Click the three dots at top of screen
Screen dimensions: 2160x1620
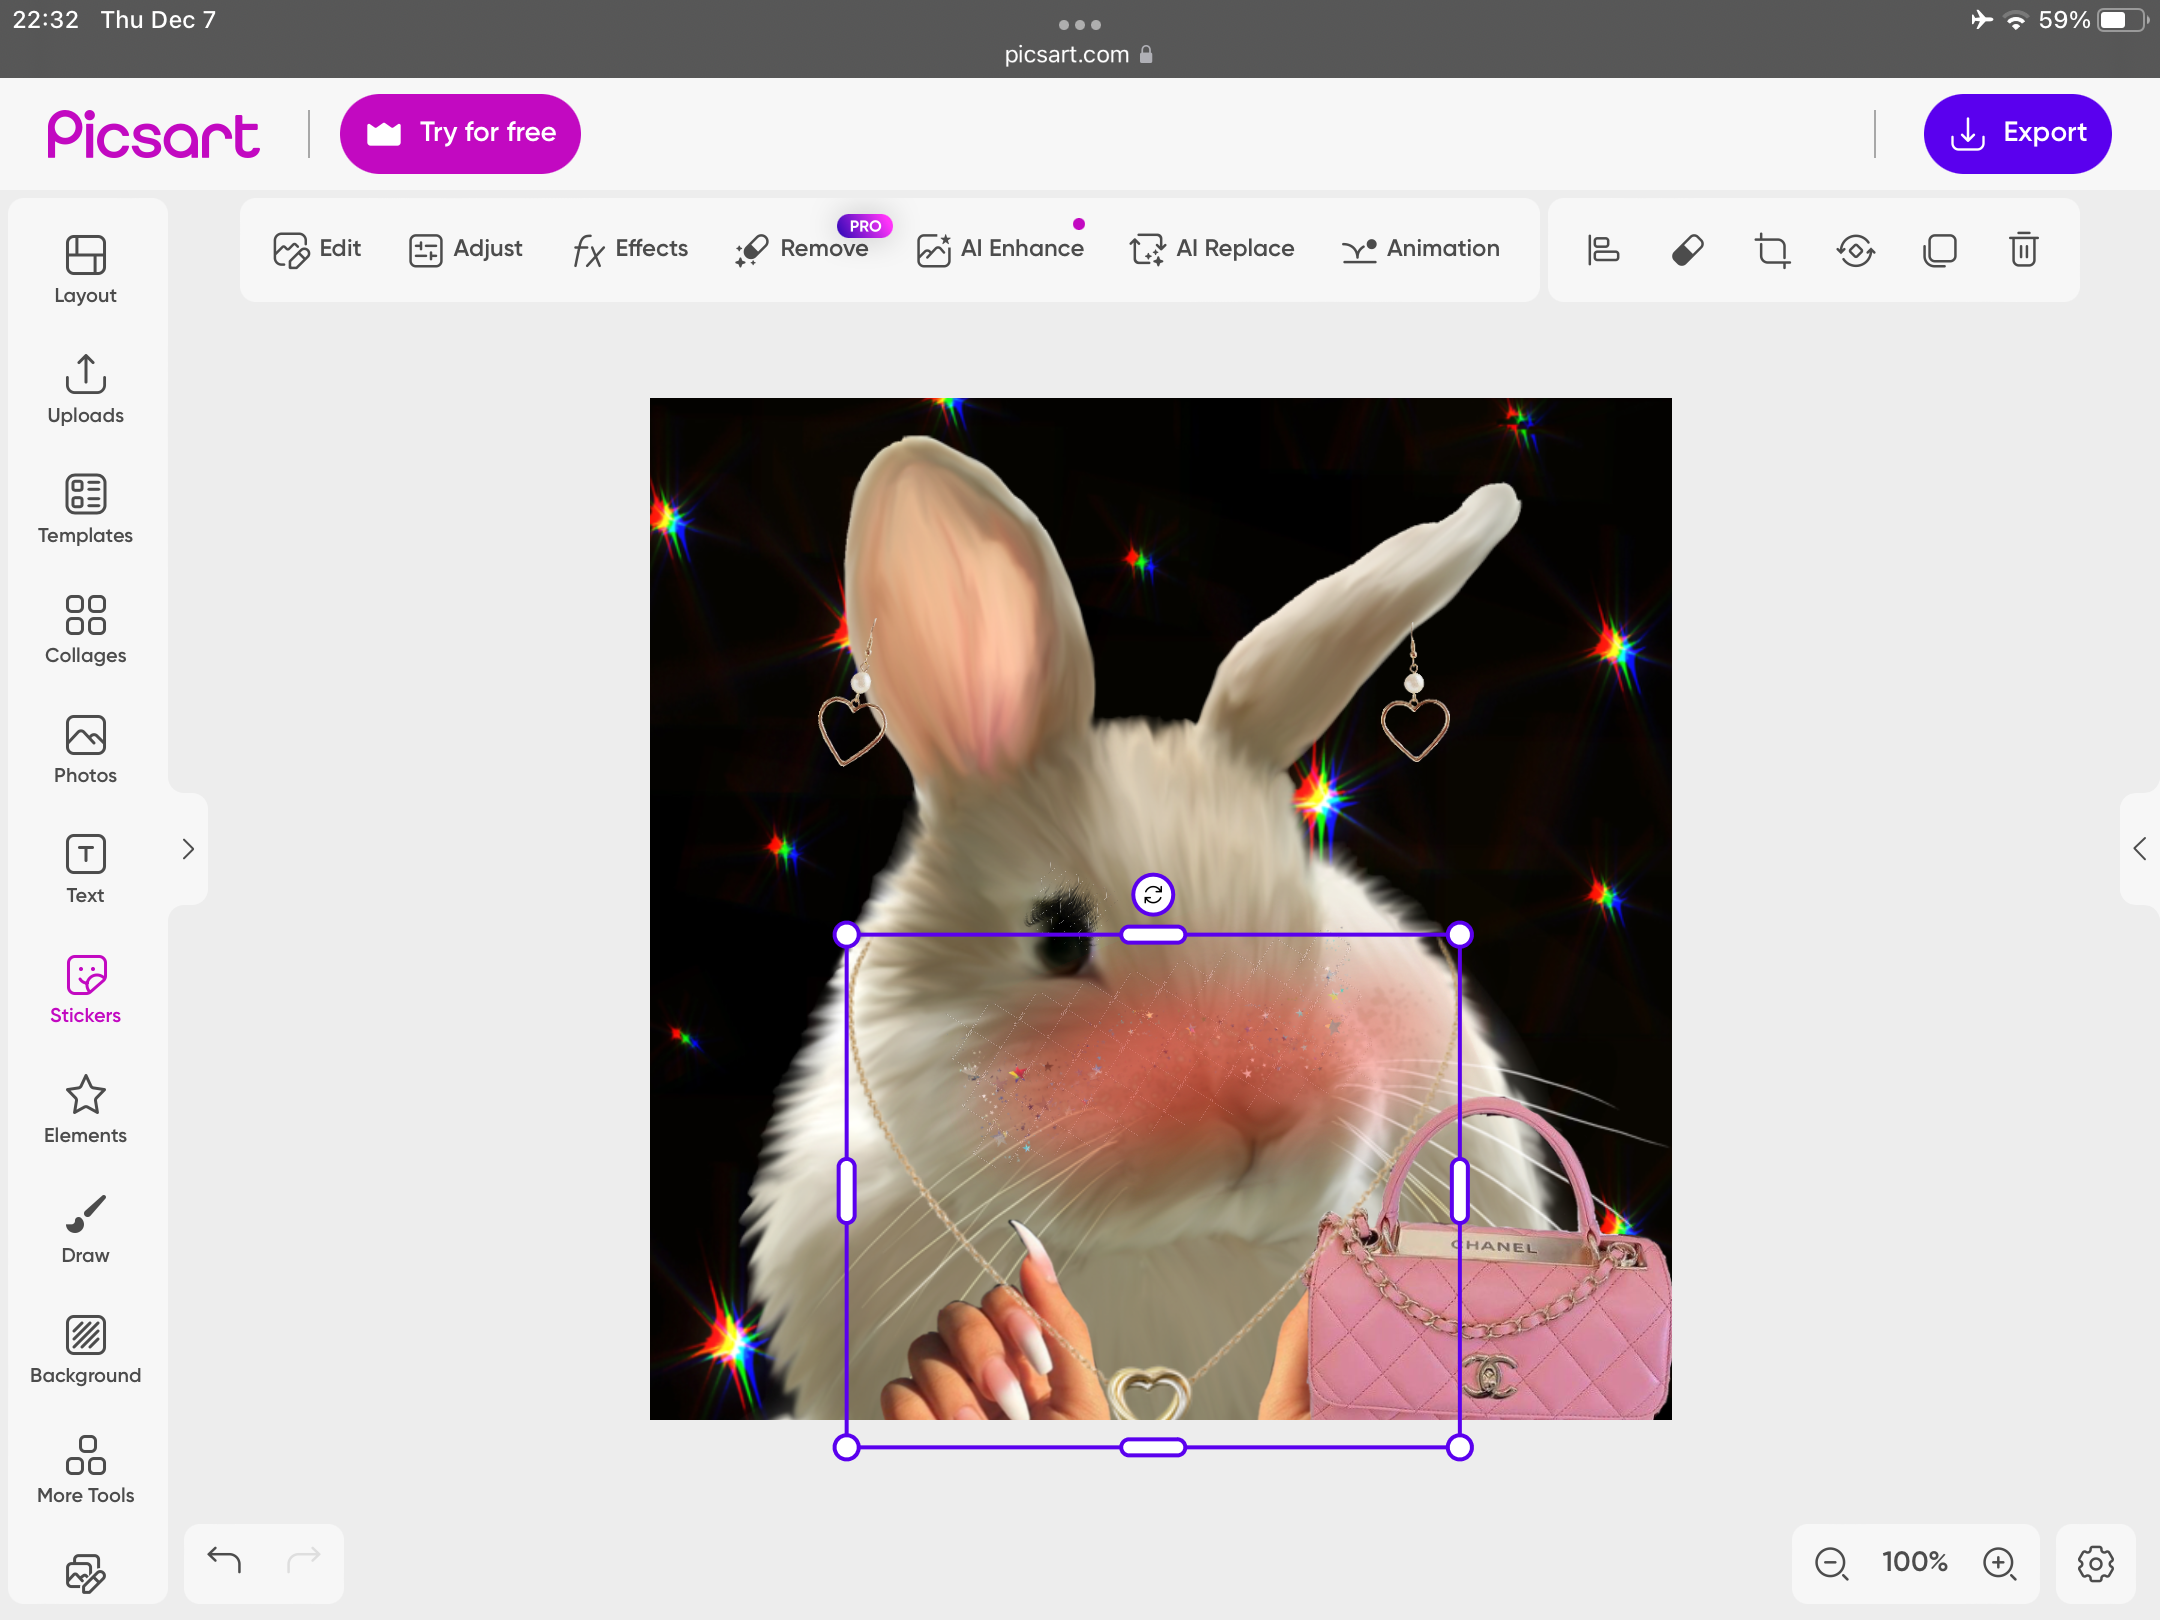1080,24
